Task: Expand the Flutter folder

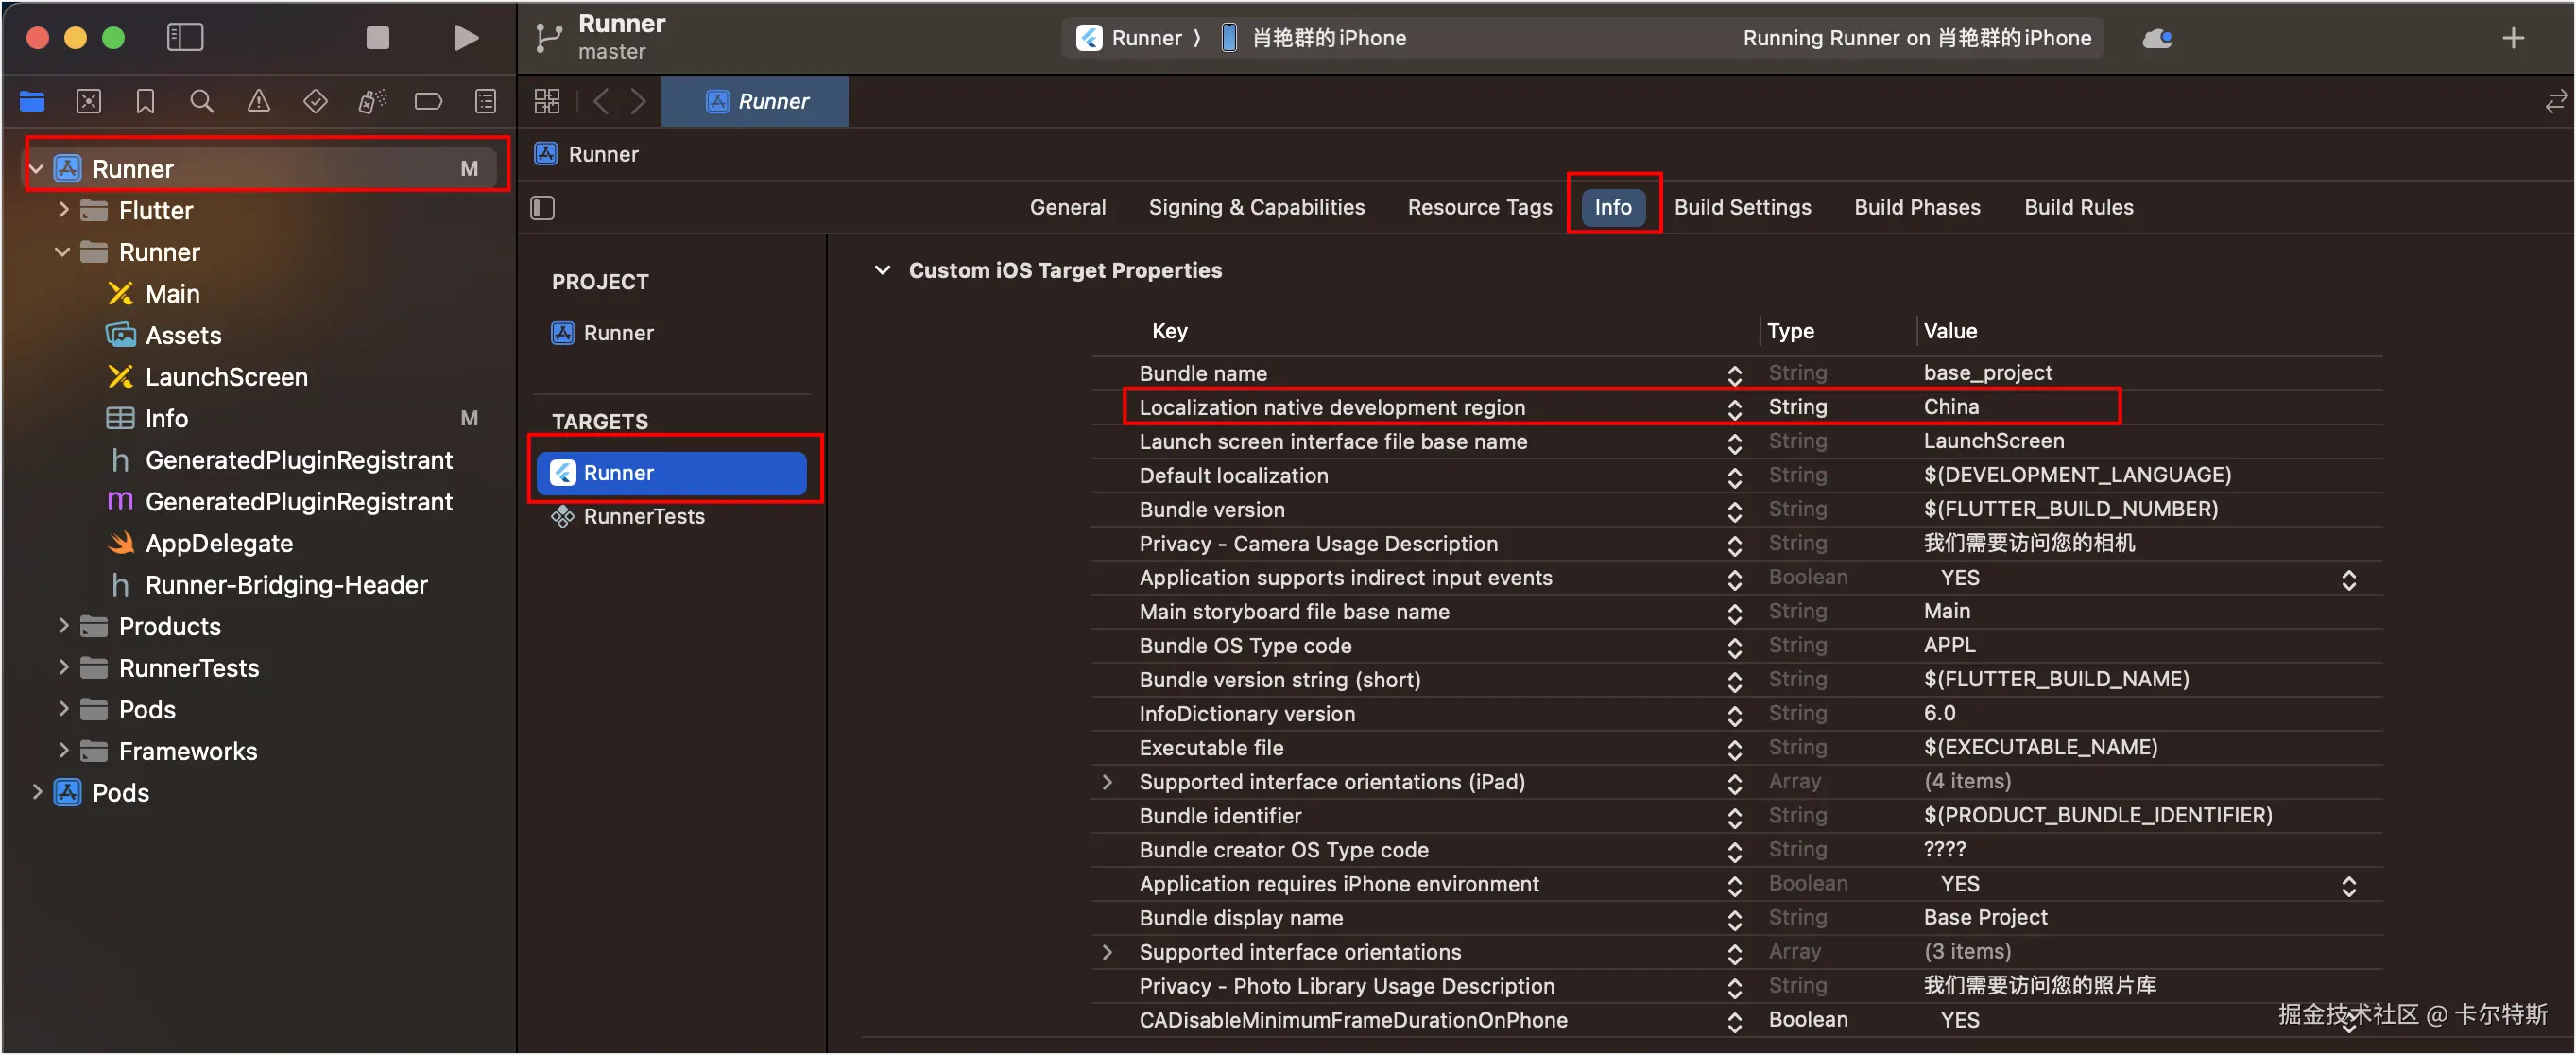Action: (x=64, y=210)
